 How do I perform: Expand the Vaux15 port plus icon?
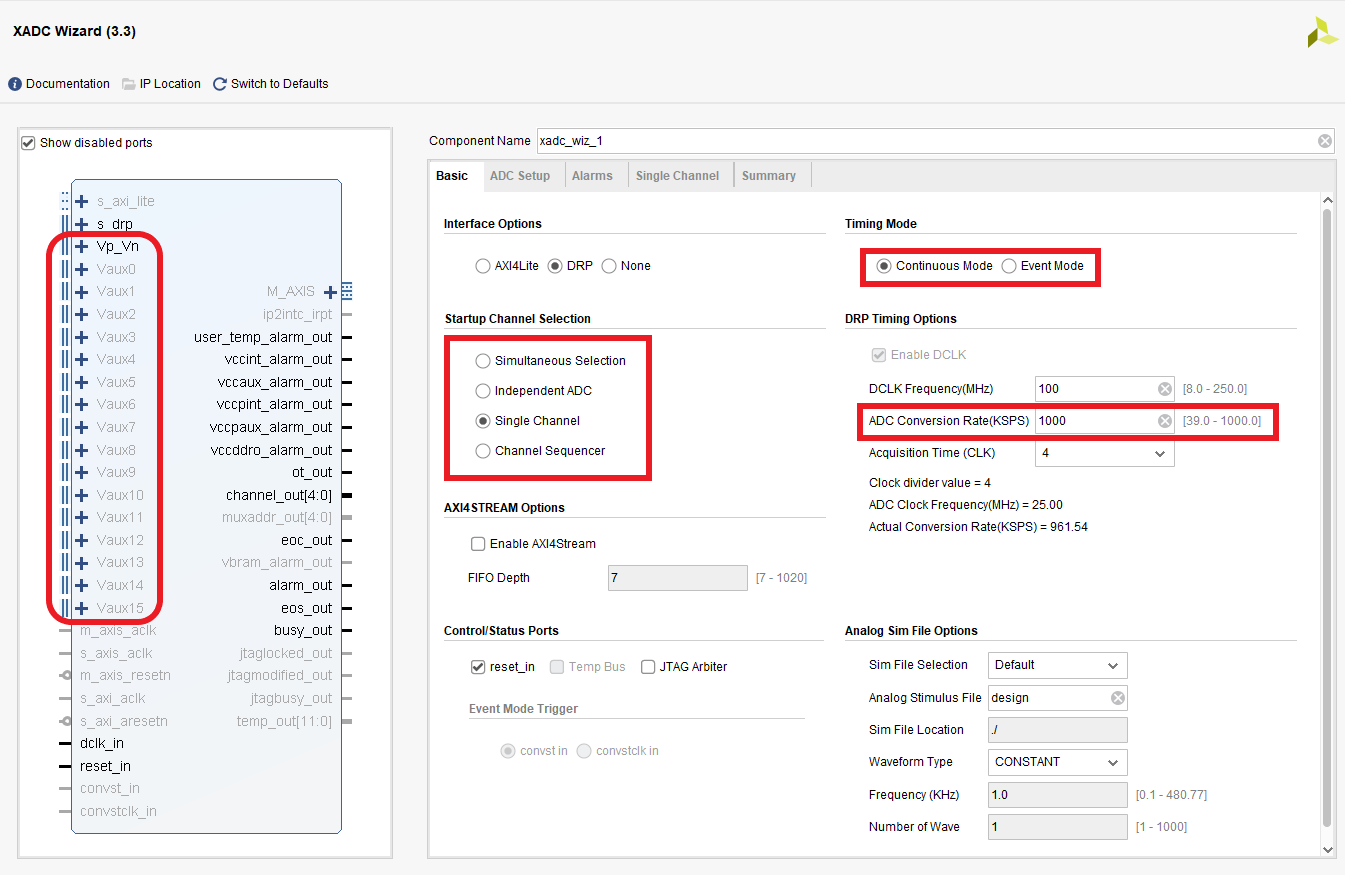click(82, 608)
